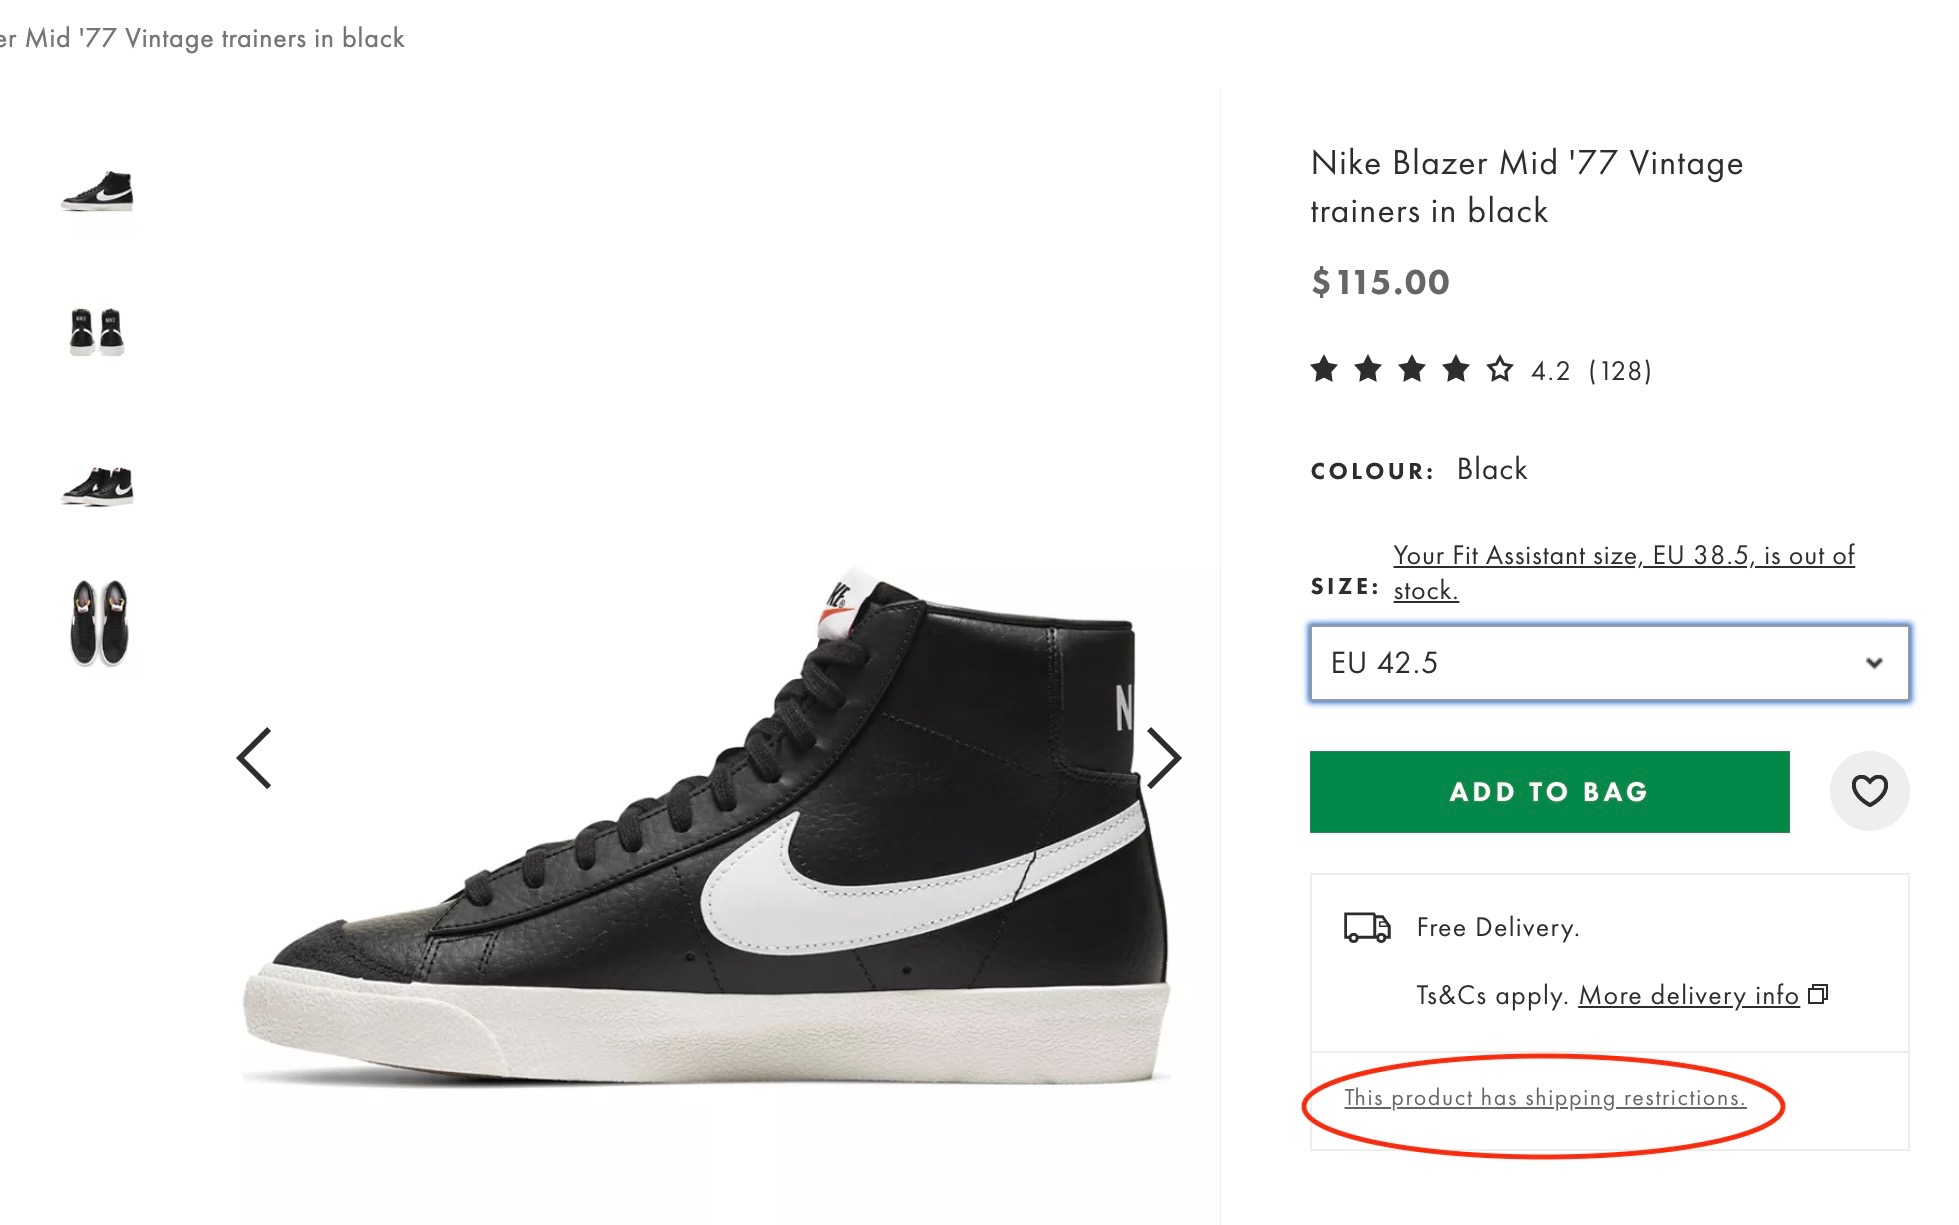
Task: Open the shipping restrictions link
Action: click(x=1544, y=1098)
